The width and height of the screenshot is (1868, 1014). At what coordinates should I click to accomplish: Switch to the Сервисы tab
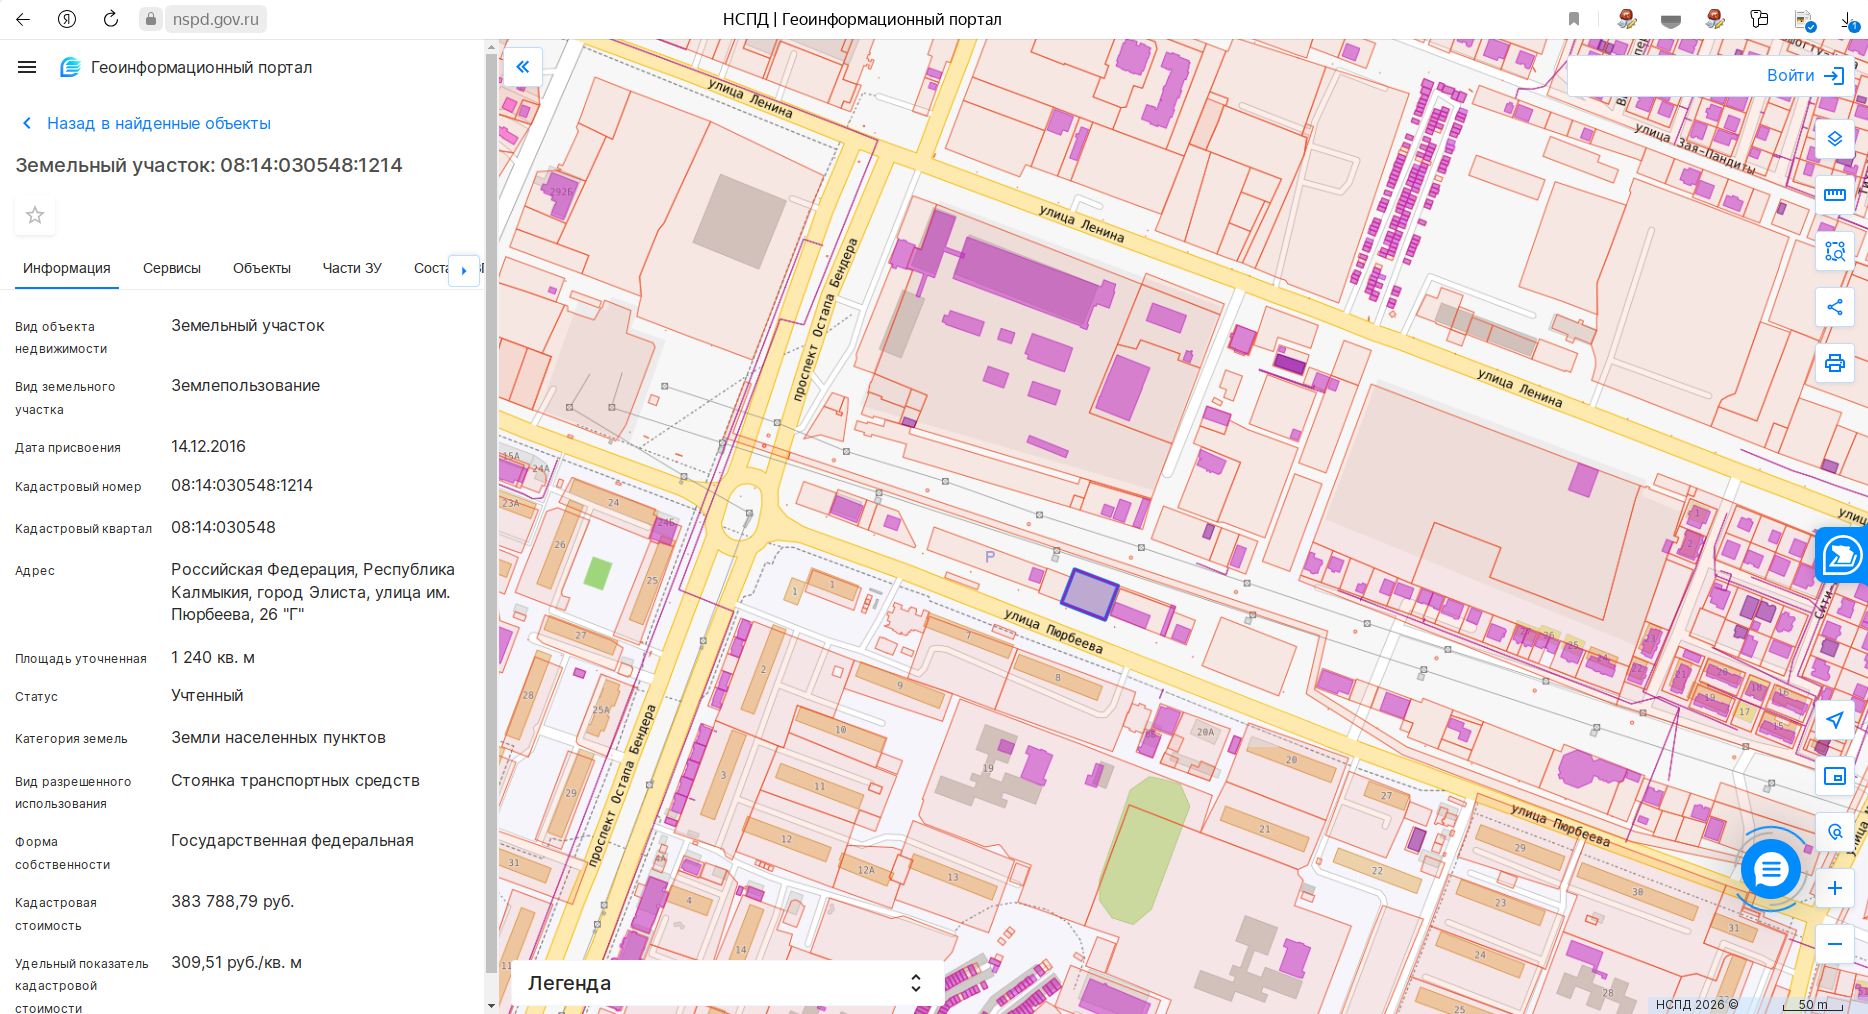pyautogui.click(x=172, y=268)
